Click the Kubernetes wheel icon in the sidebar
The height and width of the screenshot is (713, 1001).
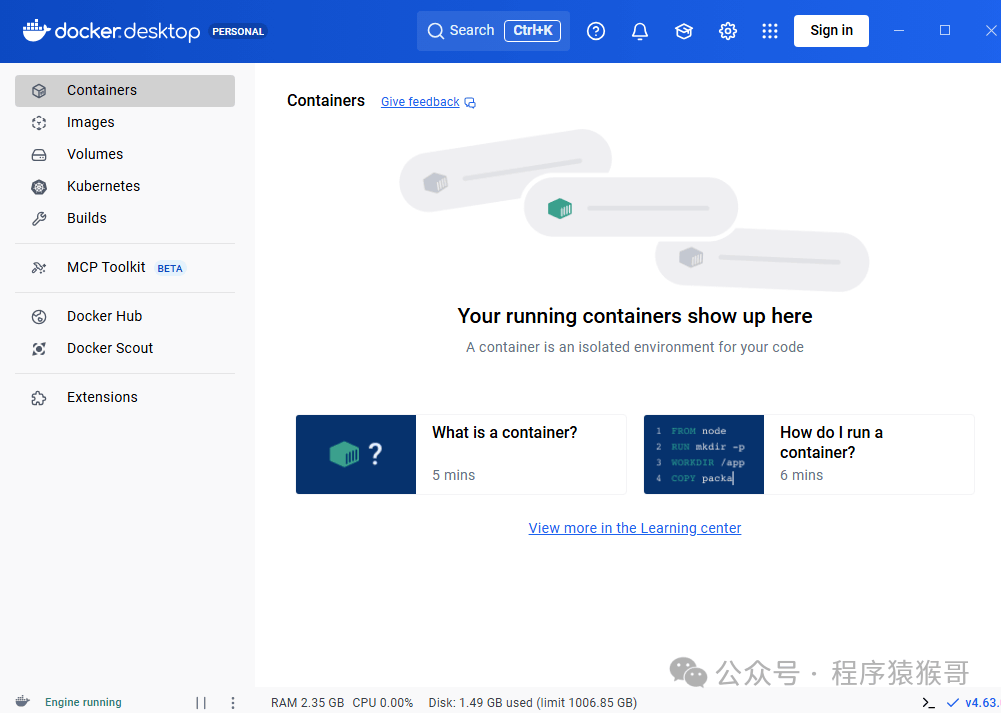[39, 187]
